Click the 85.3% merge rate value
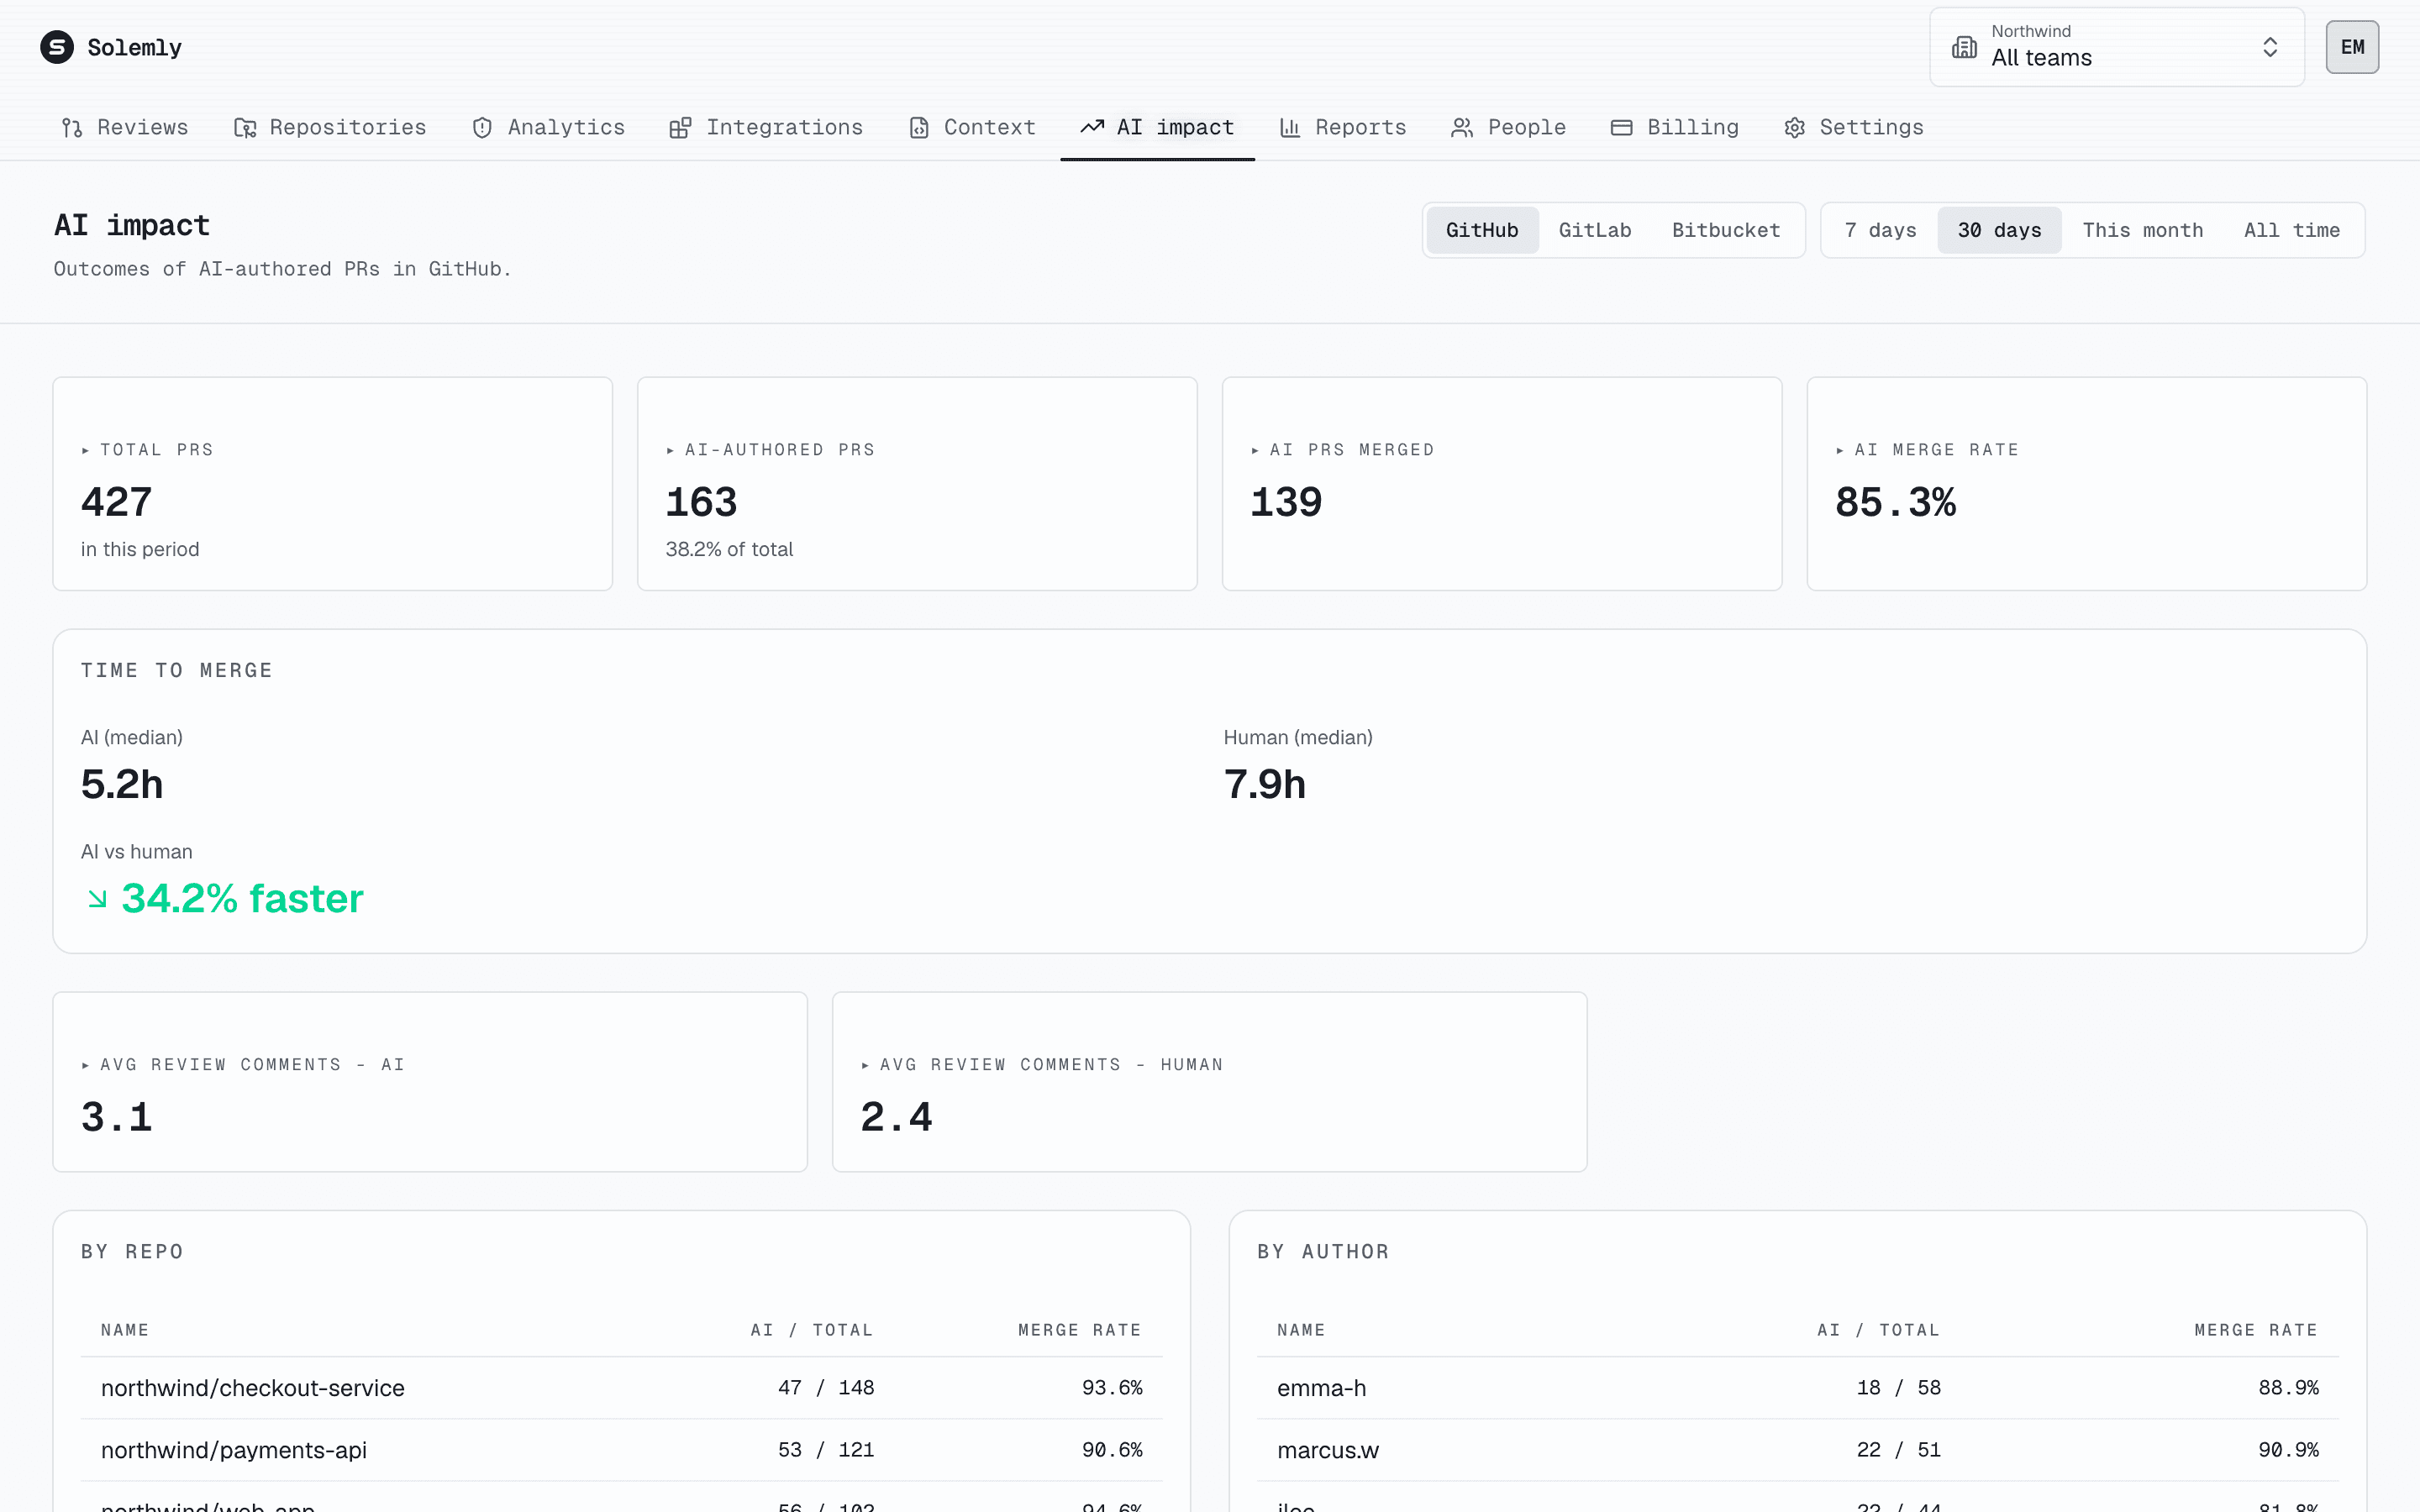Image resolution: width=2420 pixels, height=1512 pixels. 1895,502
